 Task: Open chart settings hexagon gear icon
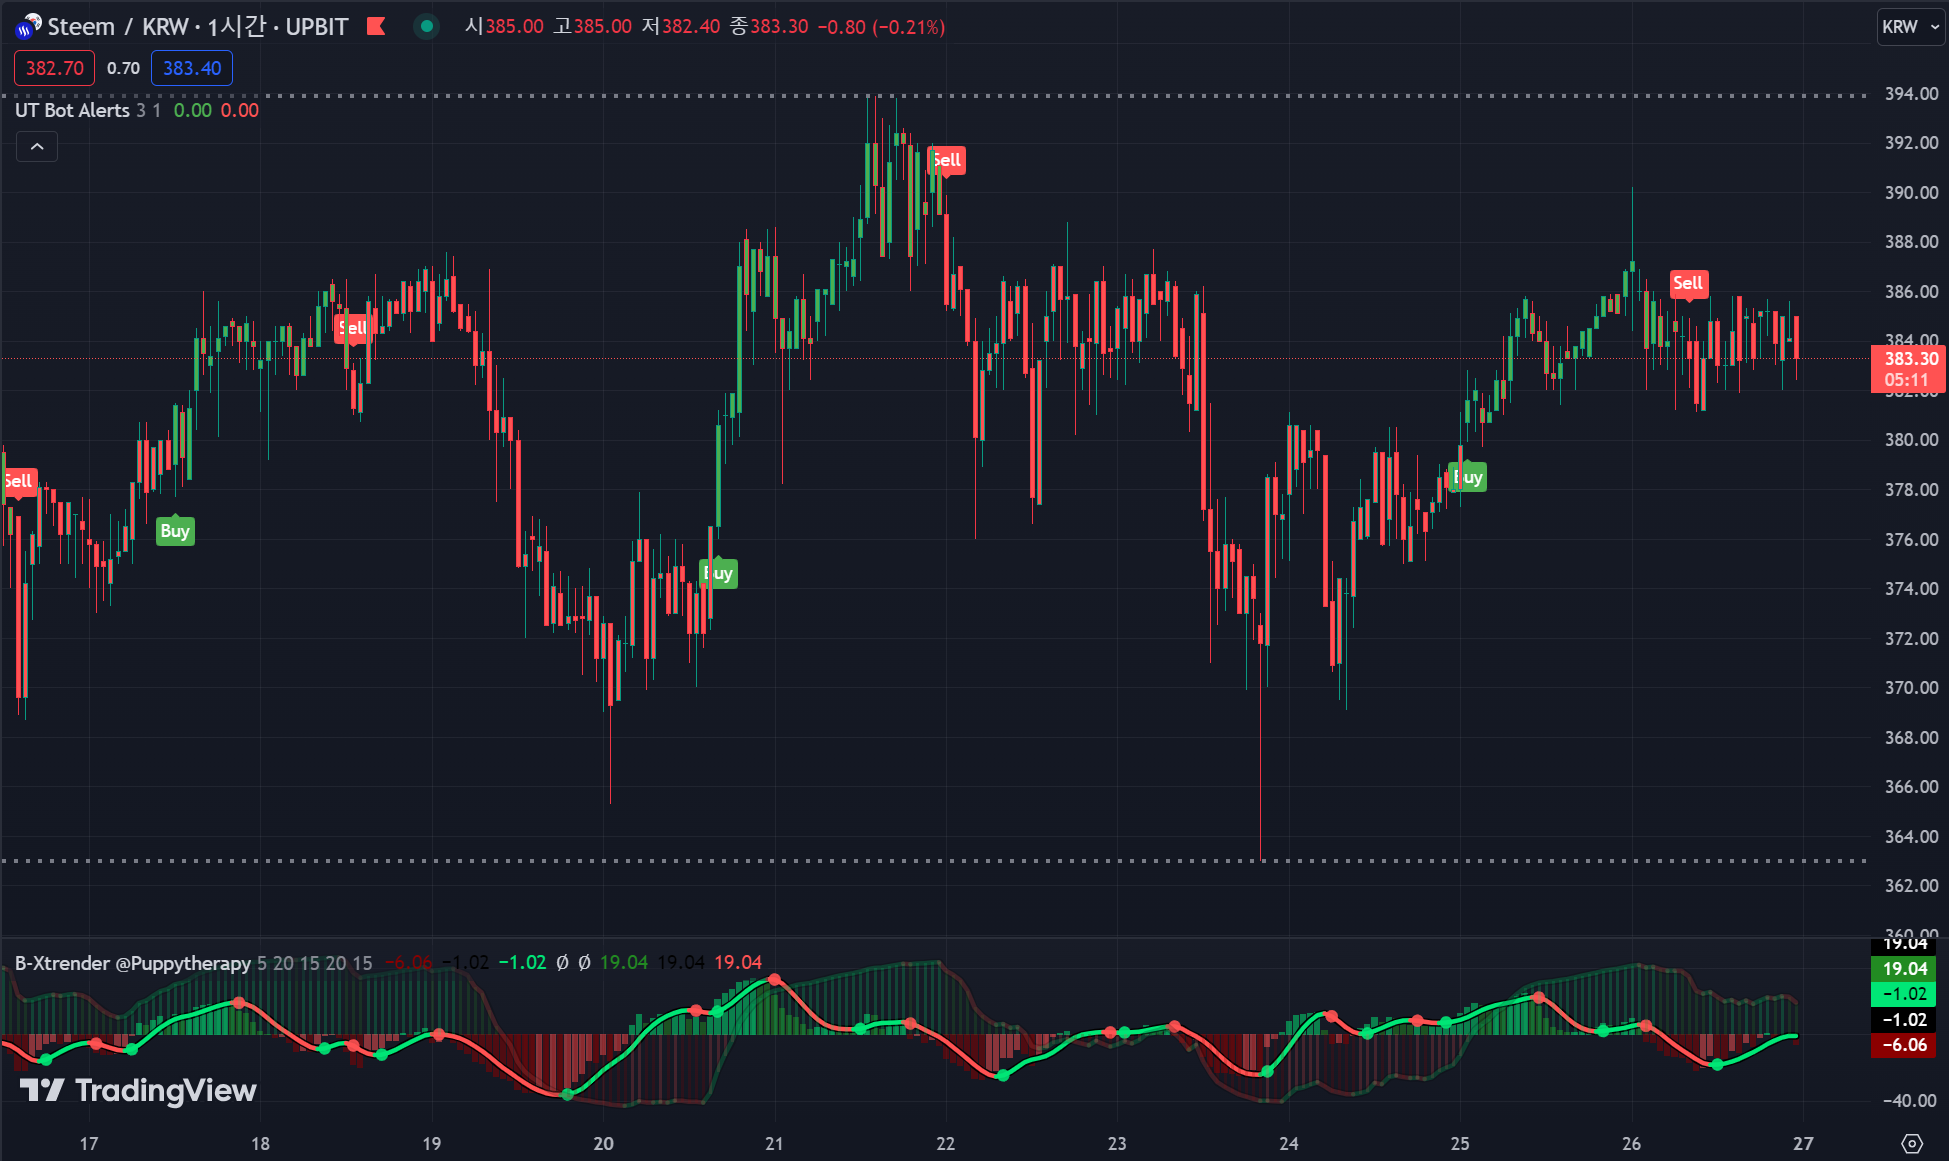1912,1143
